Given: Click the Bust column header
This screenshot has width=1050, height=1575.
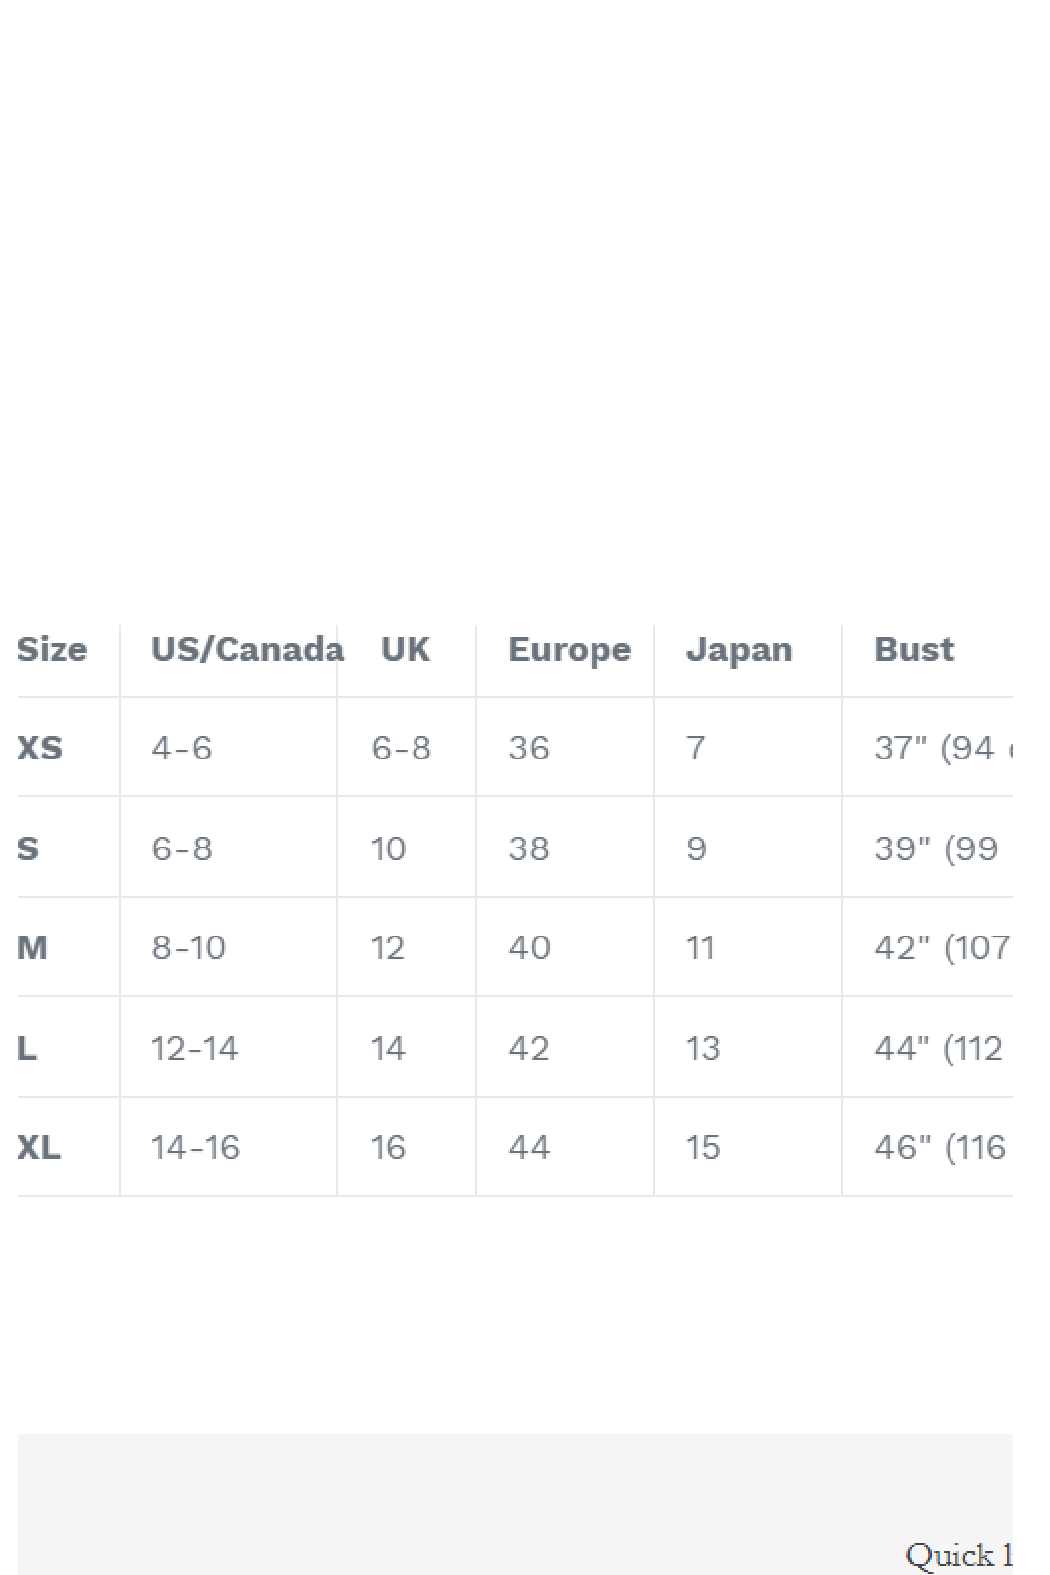Looking at the screenshot, I should pos(913,650).
